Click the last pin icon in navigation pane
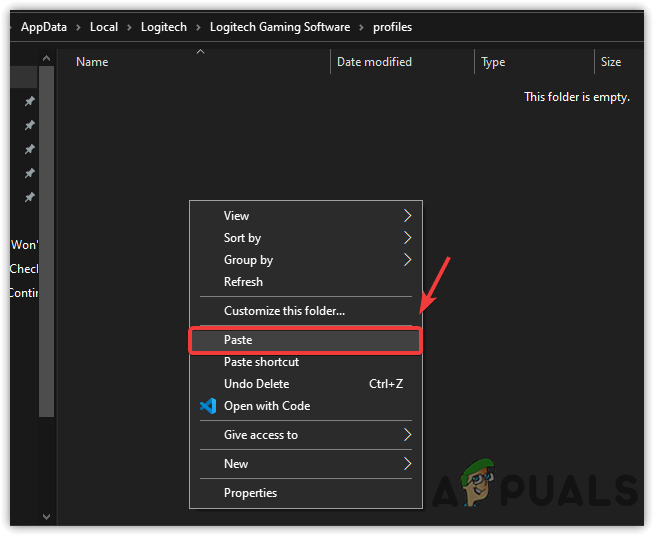Image resolution: width=654 pixels, height=536 pixels. 30,197
